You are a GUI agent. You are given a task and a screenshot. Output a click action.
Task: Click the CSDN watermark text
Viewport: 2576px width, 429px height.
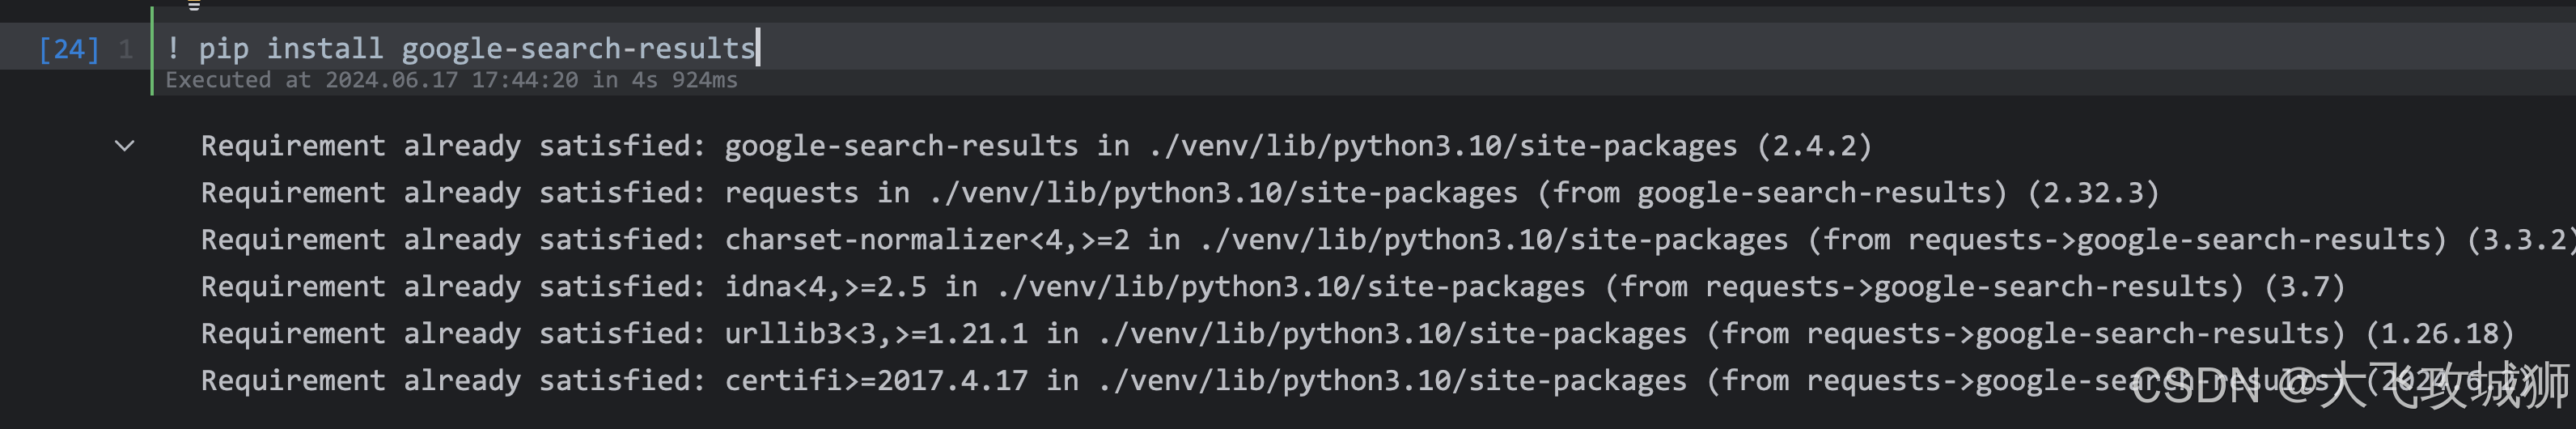tap(2350, 386)
